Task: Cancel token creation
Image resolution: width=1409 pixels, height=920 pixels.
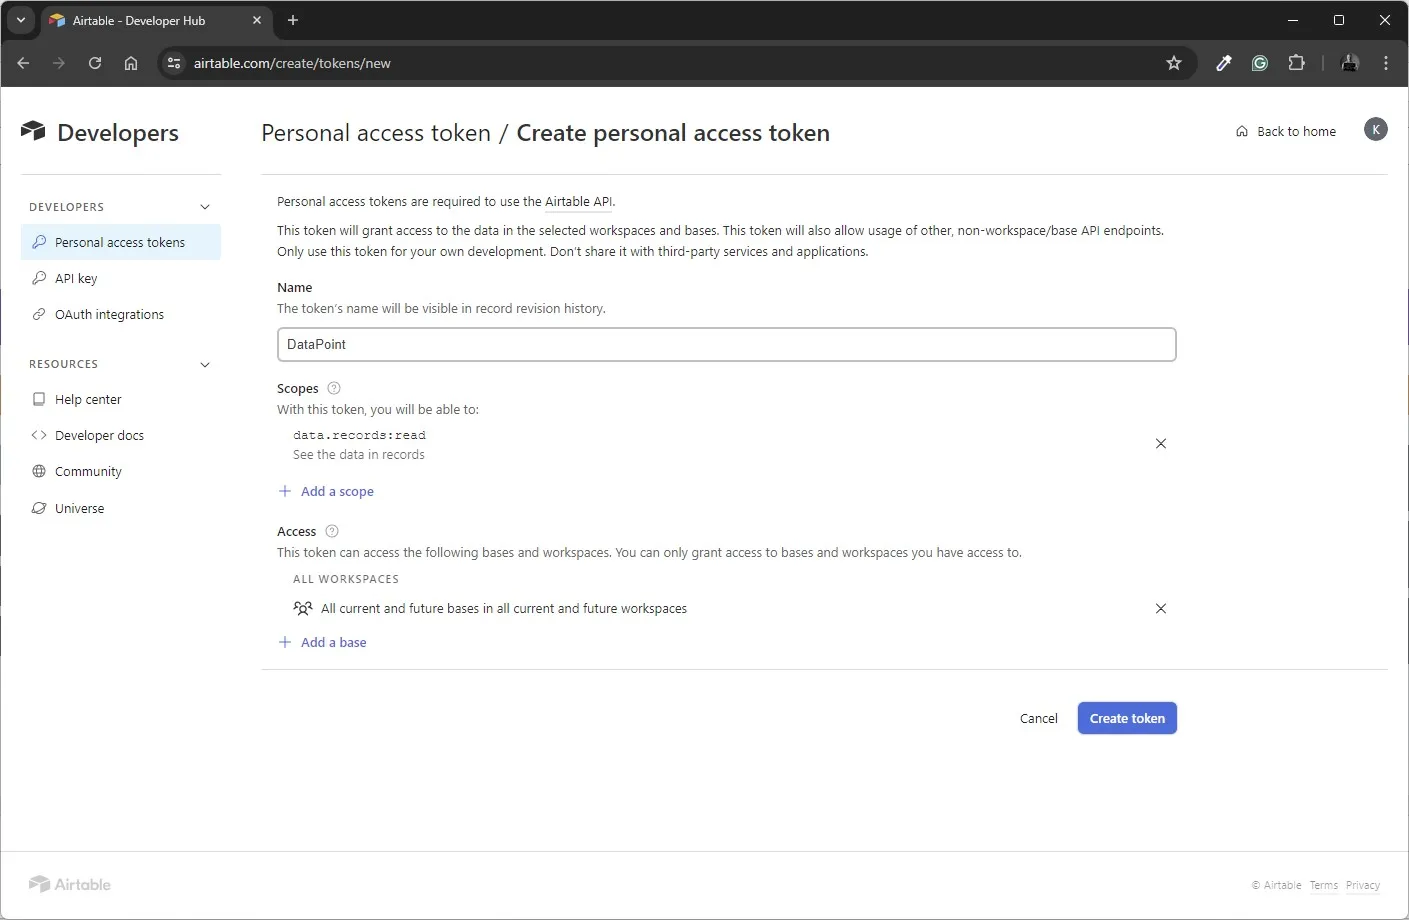Action: click(1038, 718)
